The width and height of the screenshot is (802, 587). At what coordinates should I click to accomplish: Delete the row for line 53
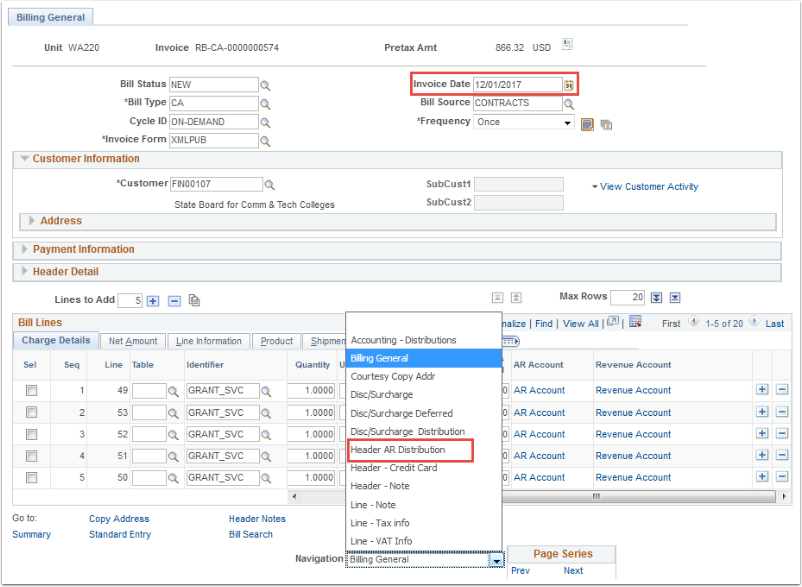[782, 412]
